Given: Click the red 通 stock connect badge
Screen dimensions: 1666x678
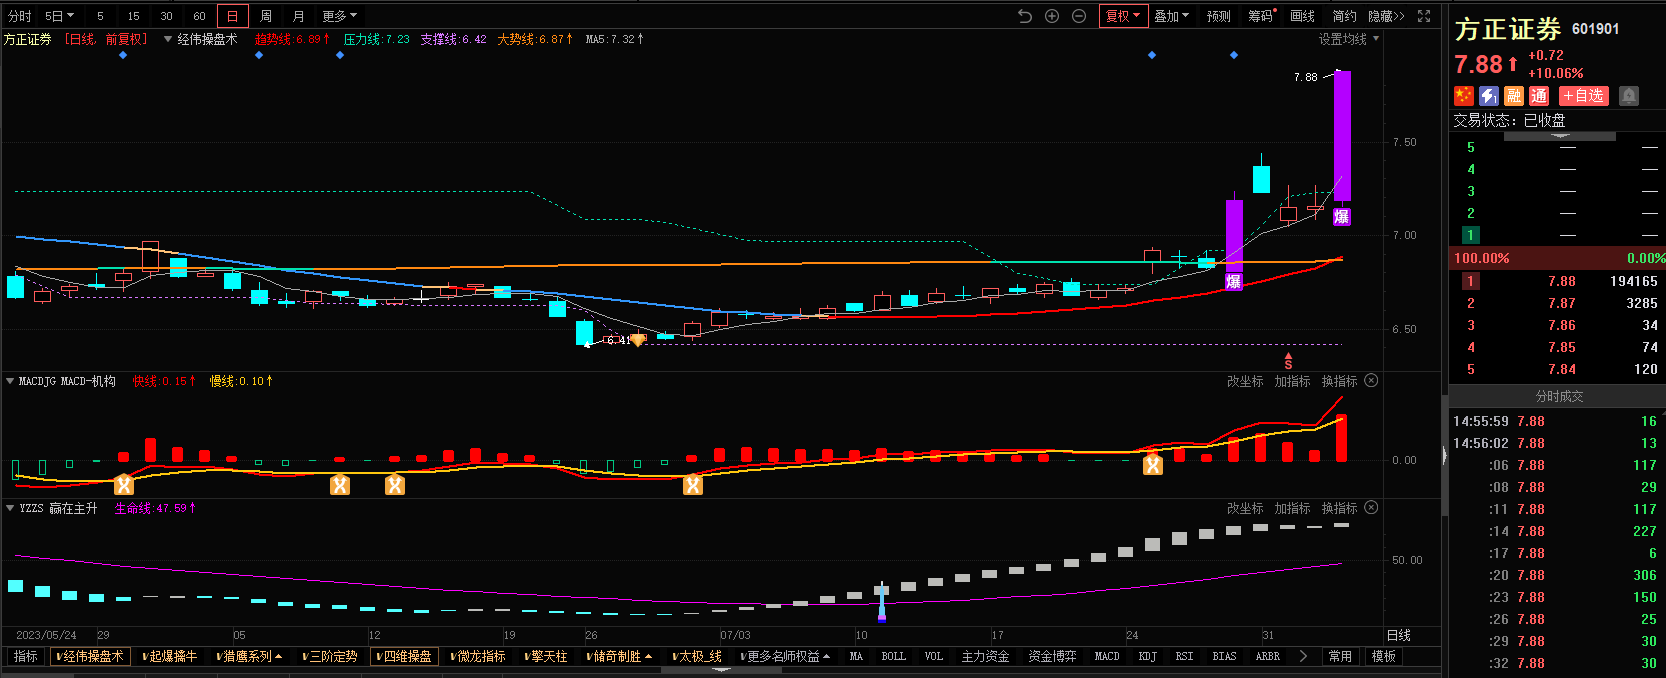Looking at the screenshot, I should [x=1539, y=96].
